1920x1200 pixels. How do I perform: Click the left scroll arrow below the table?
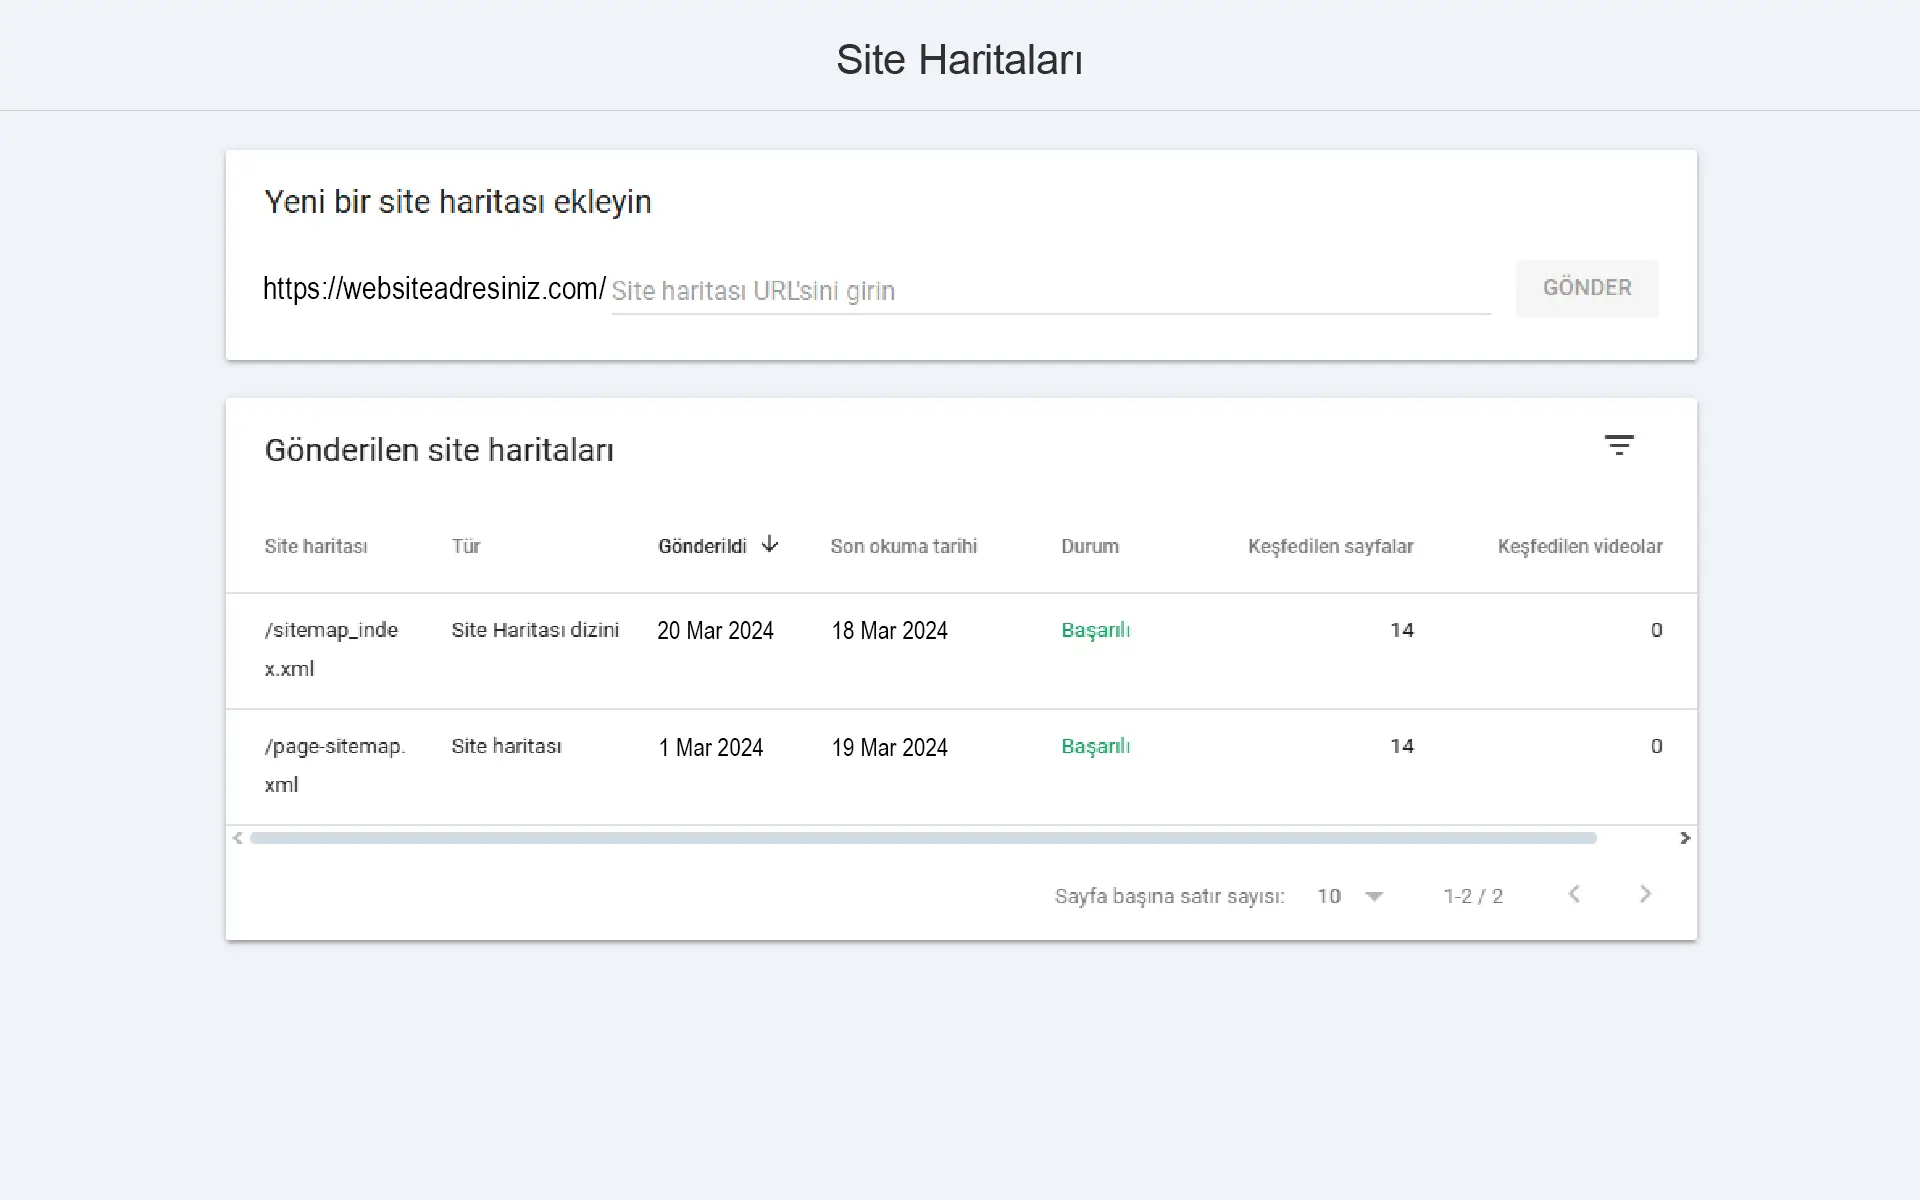[237, 837]
